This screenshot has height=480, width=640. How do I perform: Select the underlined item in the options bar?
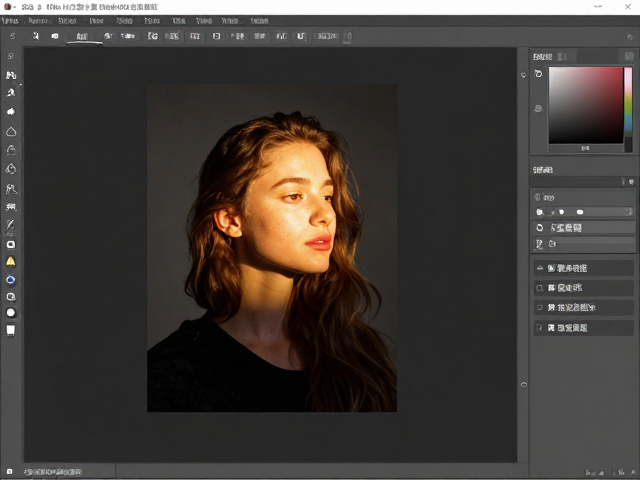click(x=82, y=36)
